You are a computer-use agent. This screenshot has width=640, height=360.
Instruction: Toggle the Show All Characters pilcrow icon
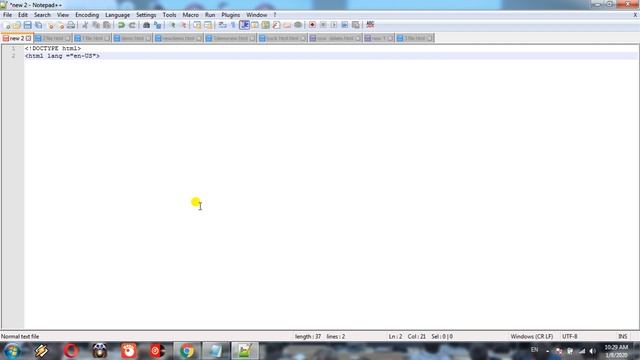(x=233, y=25)
